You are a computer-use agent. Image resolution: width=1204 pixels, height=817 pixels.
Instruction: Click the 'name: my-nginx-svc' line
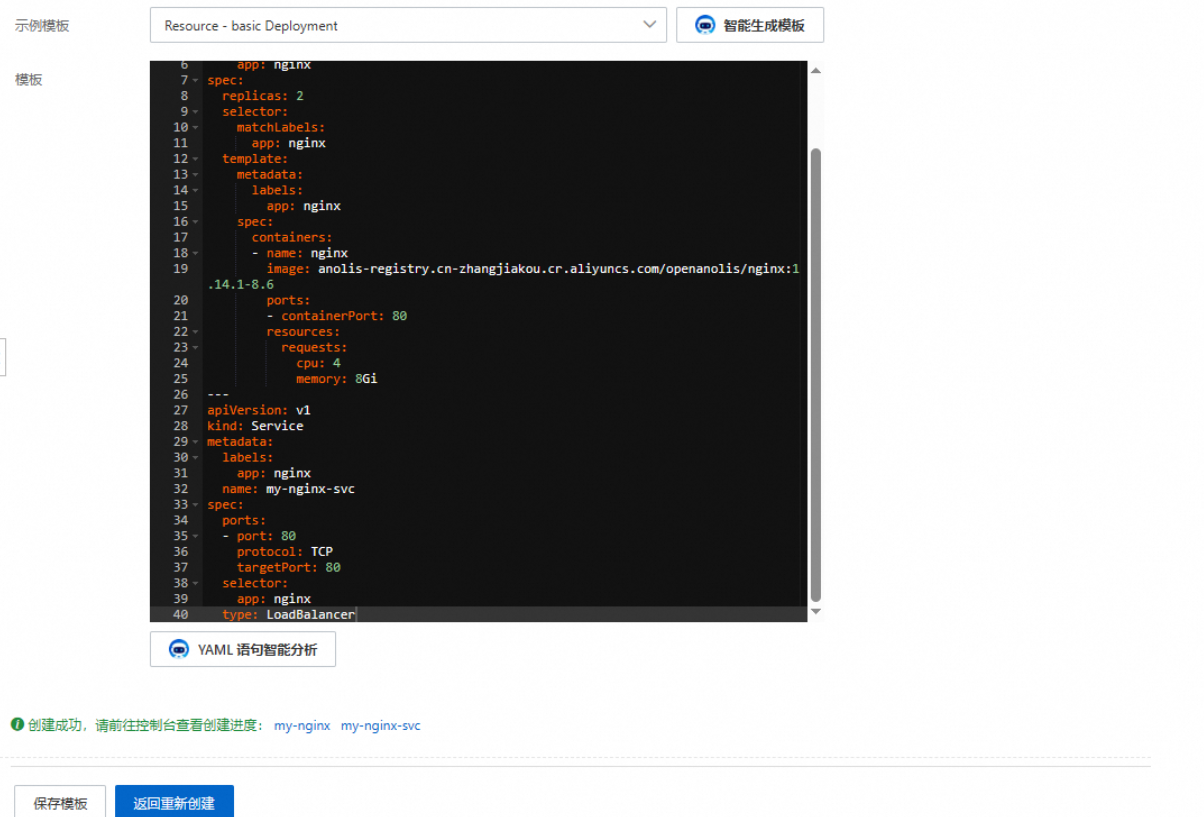pyautogui.click(x=288, y=489)
